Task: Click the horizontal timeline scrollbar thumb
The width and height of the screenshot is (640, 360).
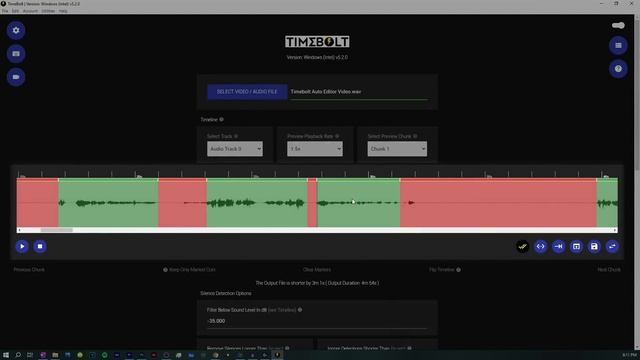Action: (56, 230)
